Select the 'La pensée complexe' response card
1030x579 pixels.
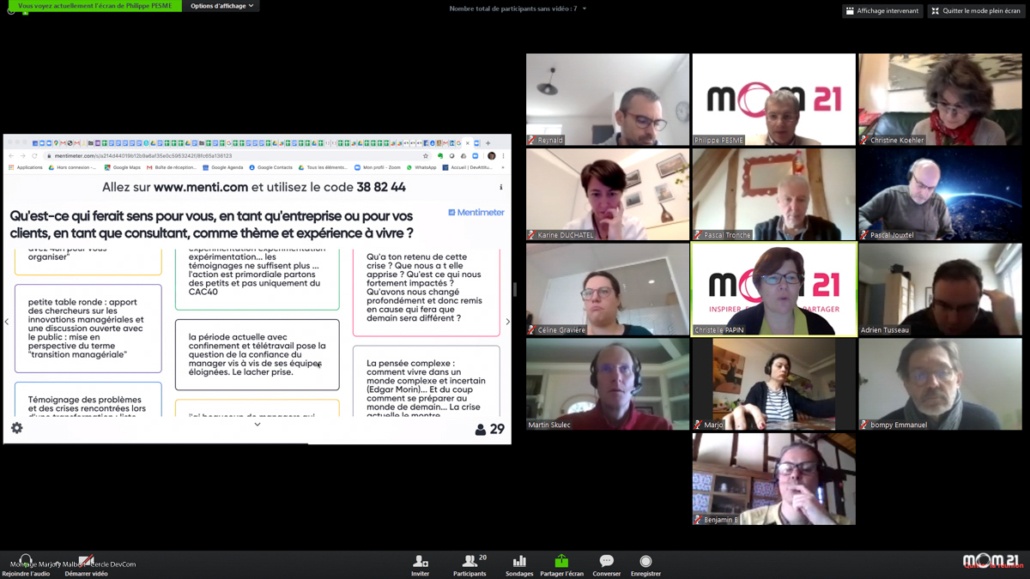(x=426, y=382)
